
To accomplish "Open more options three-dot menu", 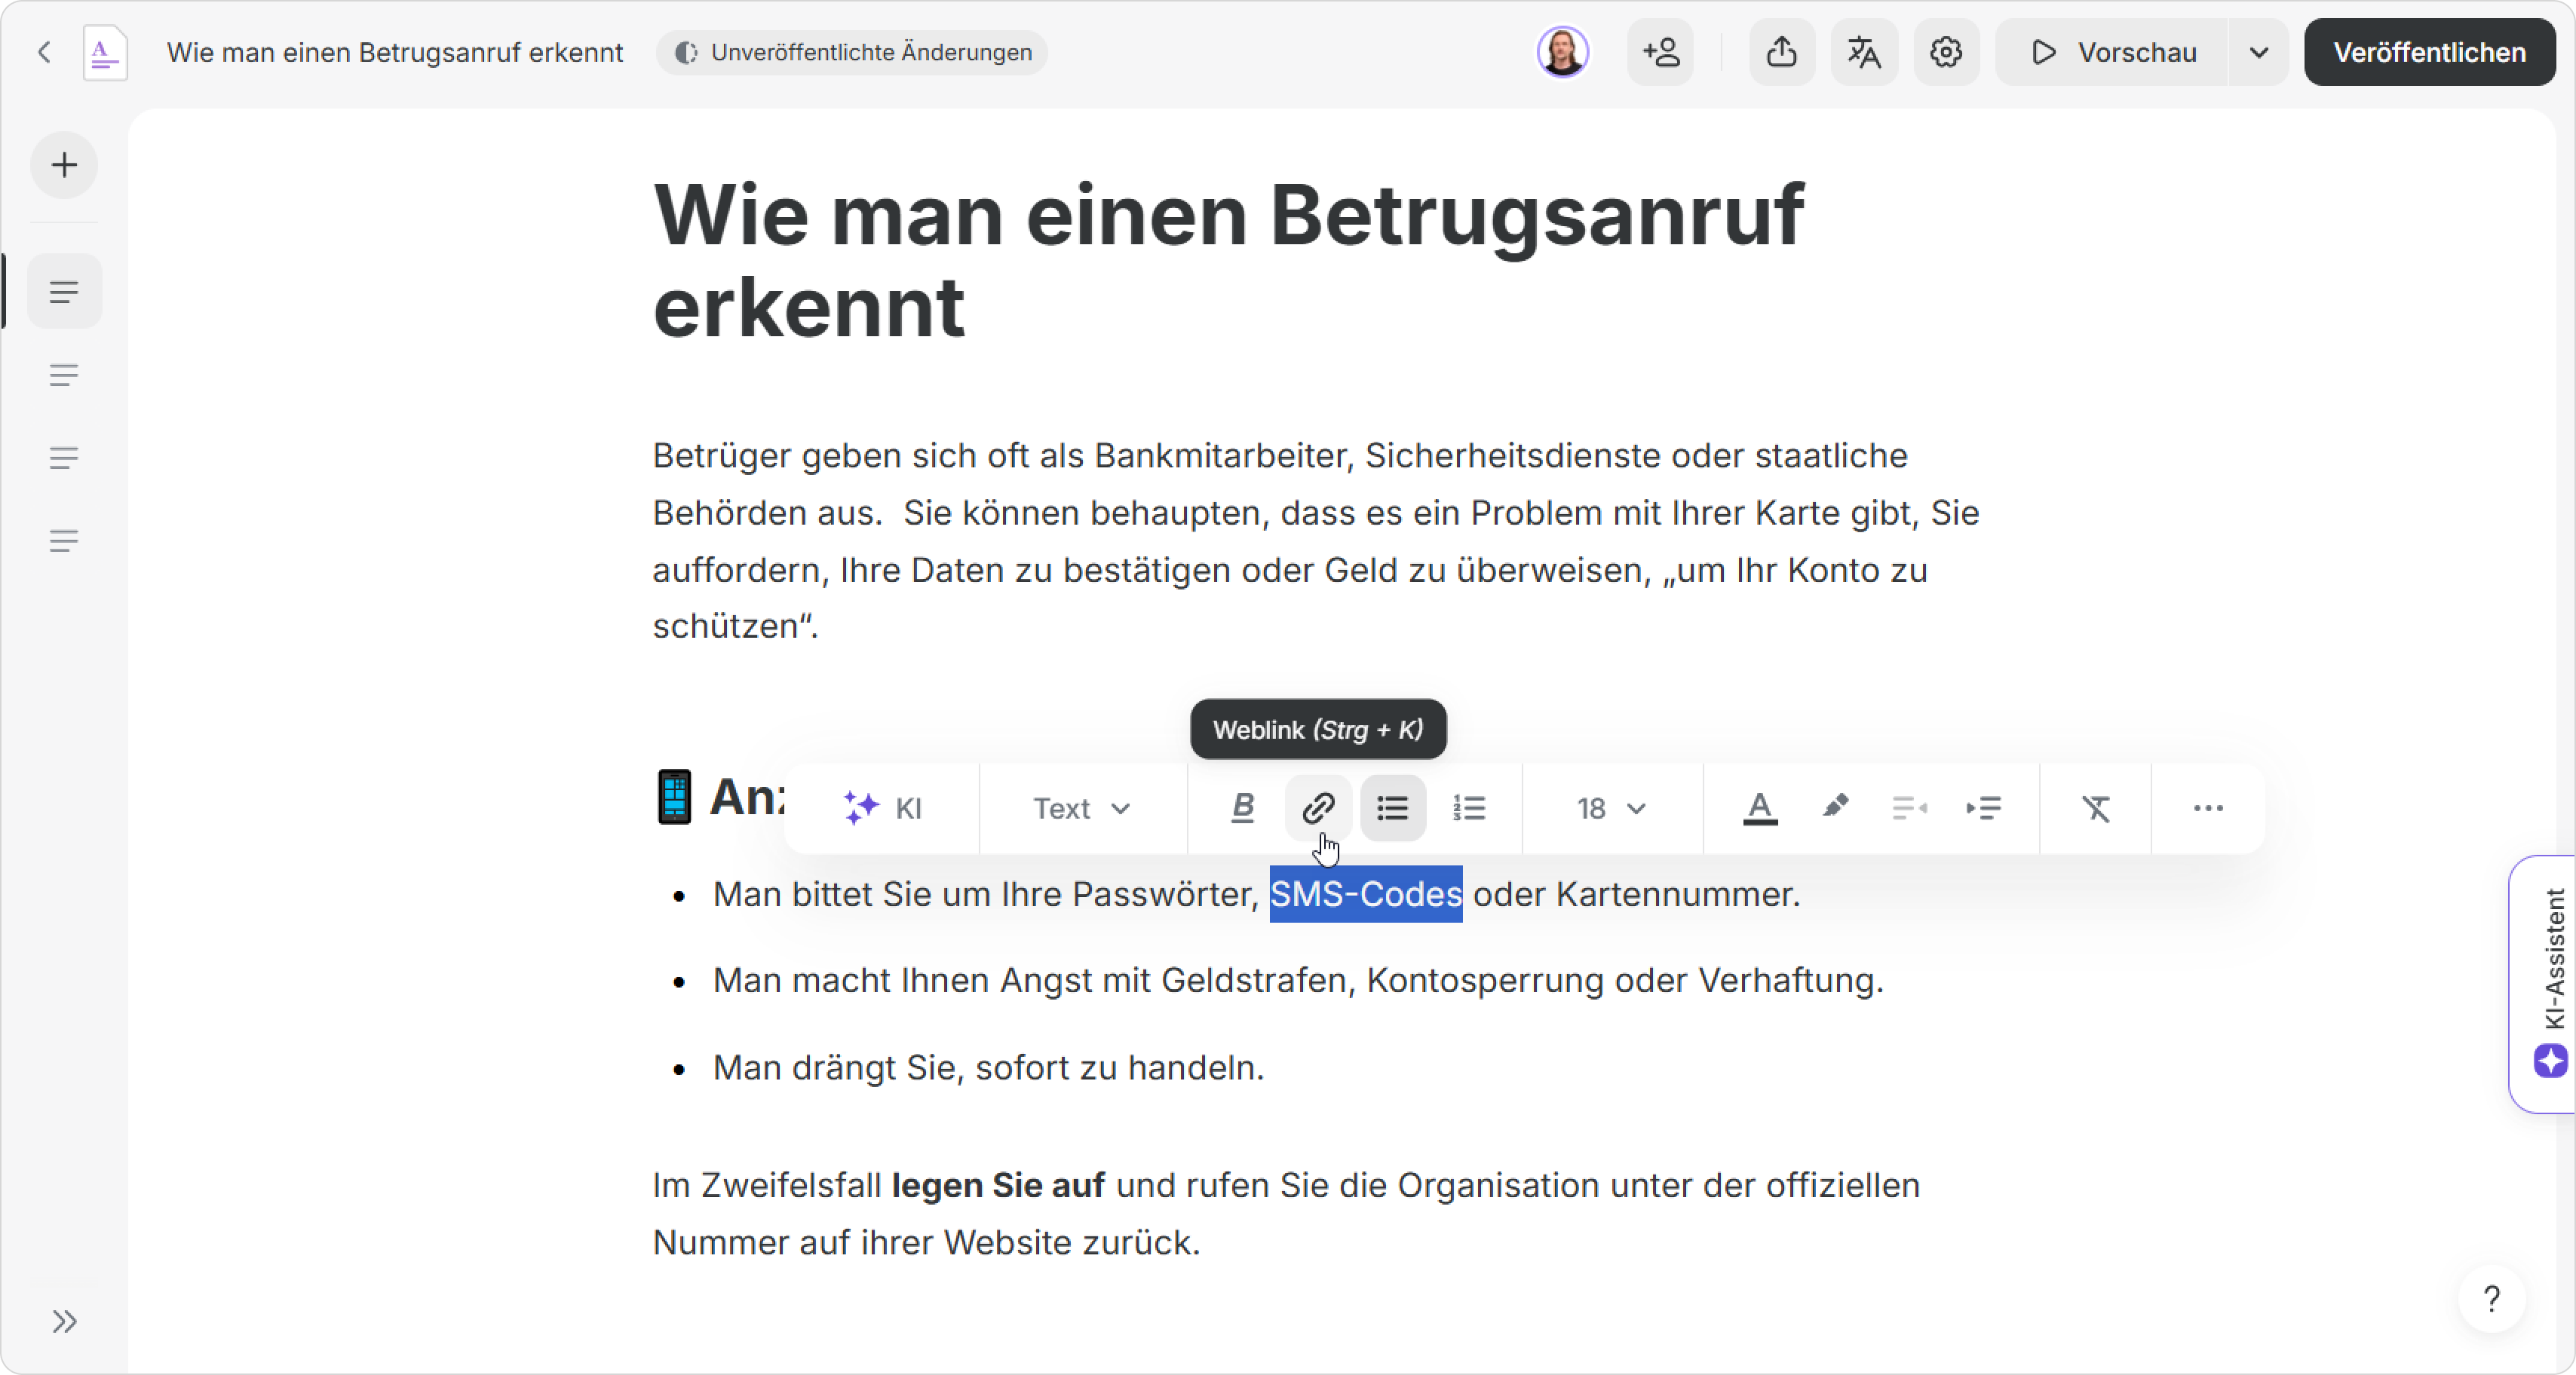I will click(2208, 807).
